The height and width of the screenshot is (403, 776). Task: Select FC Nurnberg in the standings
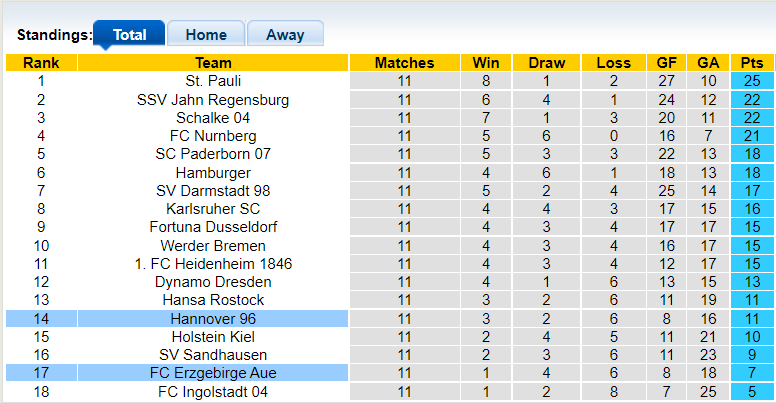213,136
